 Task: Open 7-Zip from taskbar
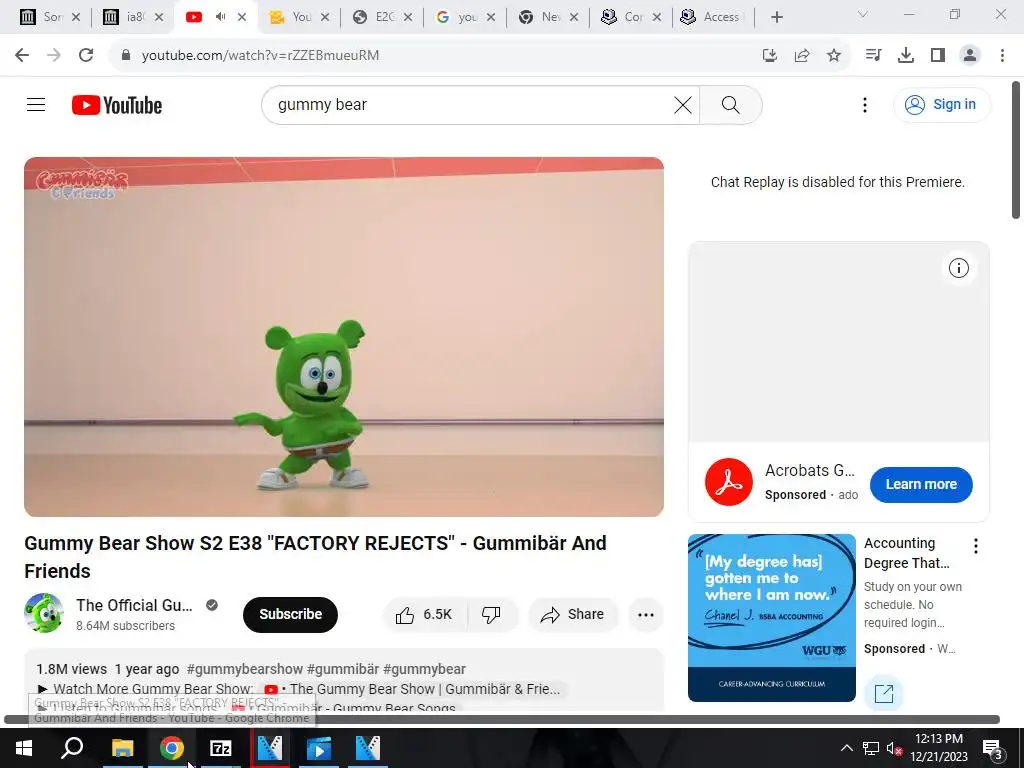[x=221, y=748]
